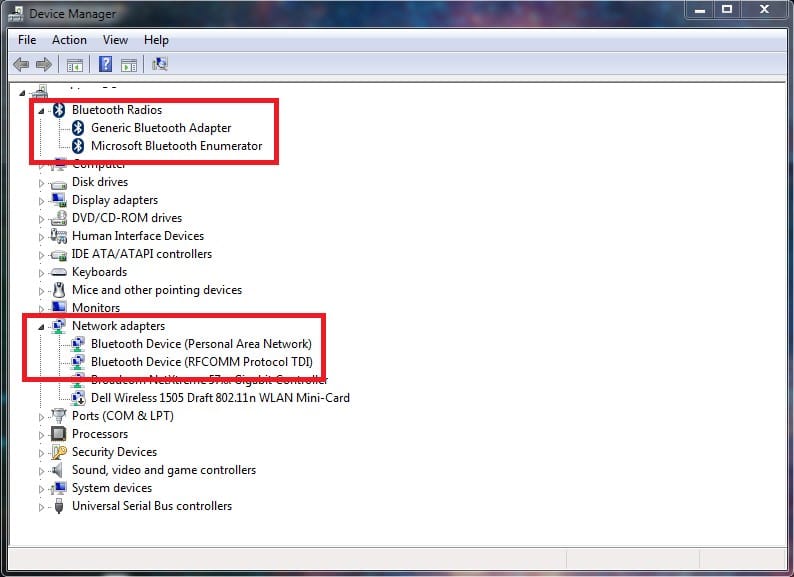Click the Bluetooth RFCOMM Protocol TDI icon
Image resolution: width=794 pixels, height=577 pixels.
[78, 362]
